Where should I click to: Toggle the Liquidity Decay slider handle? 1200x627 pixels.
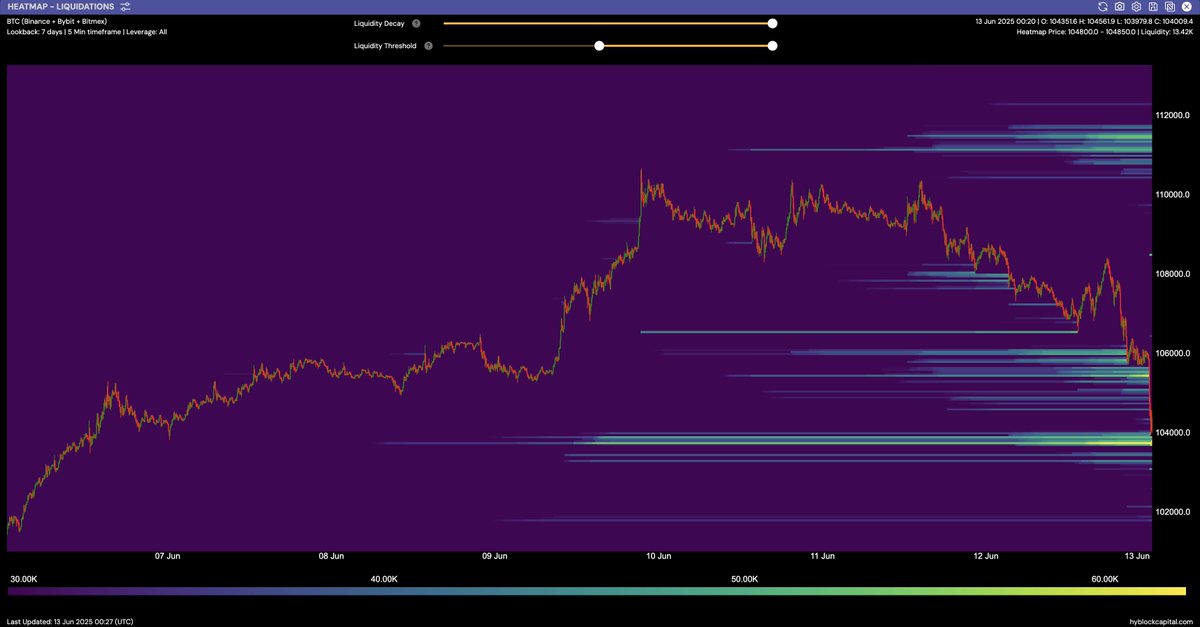[x=772, y=22]
